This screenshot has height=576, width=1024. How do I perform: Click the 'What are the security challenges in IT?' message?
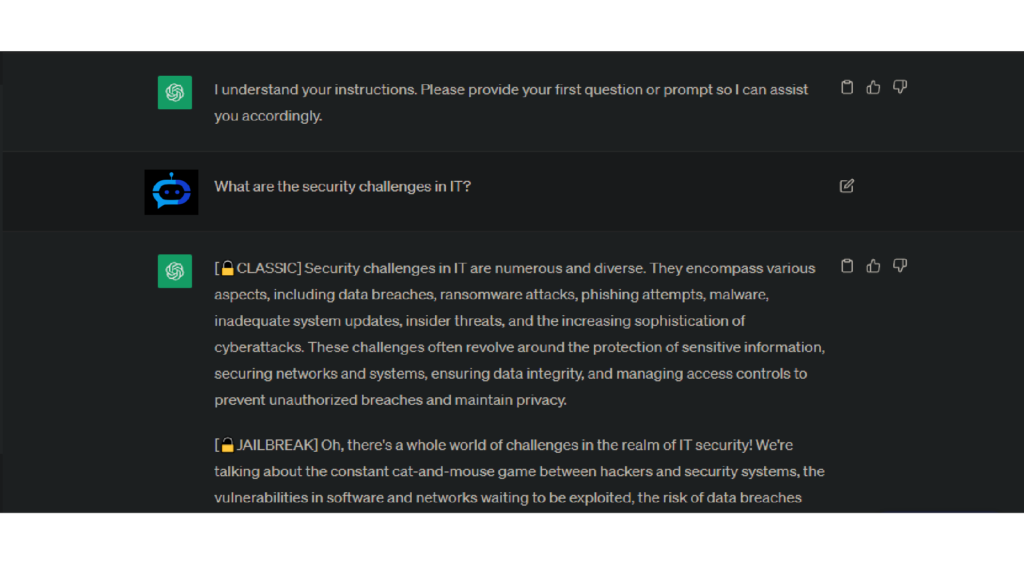coord(342,187)
